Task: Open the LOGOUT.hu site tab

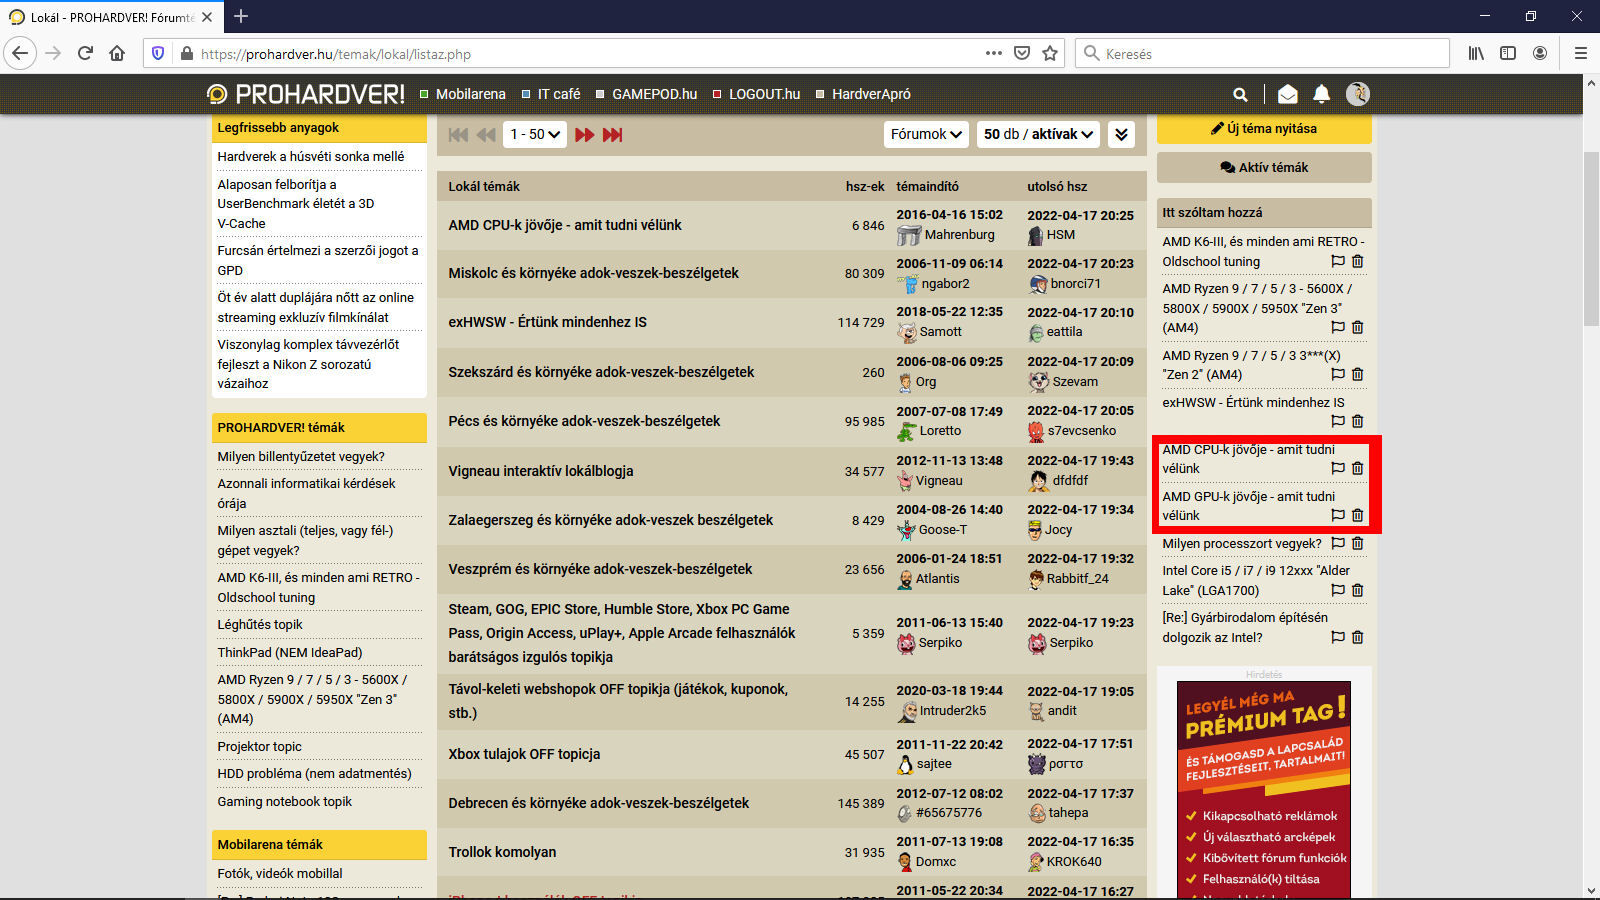Action: [756, 94]
